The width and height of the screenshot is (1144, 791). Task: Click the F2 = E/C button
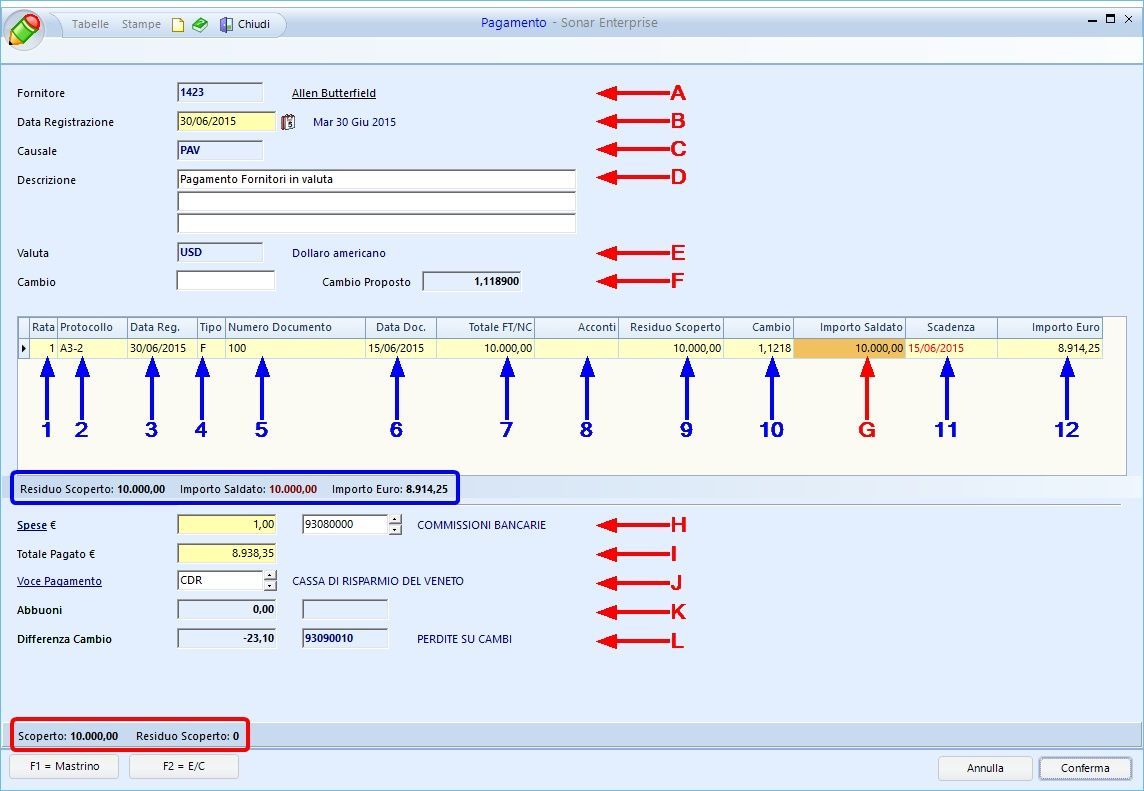click(x=184, y=767)
